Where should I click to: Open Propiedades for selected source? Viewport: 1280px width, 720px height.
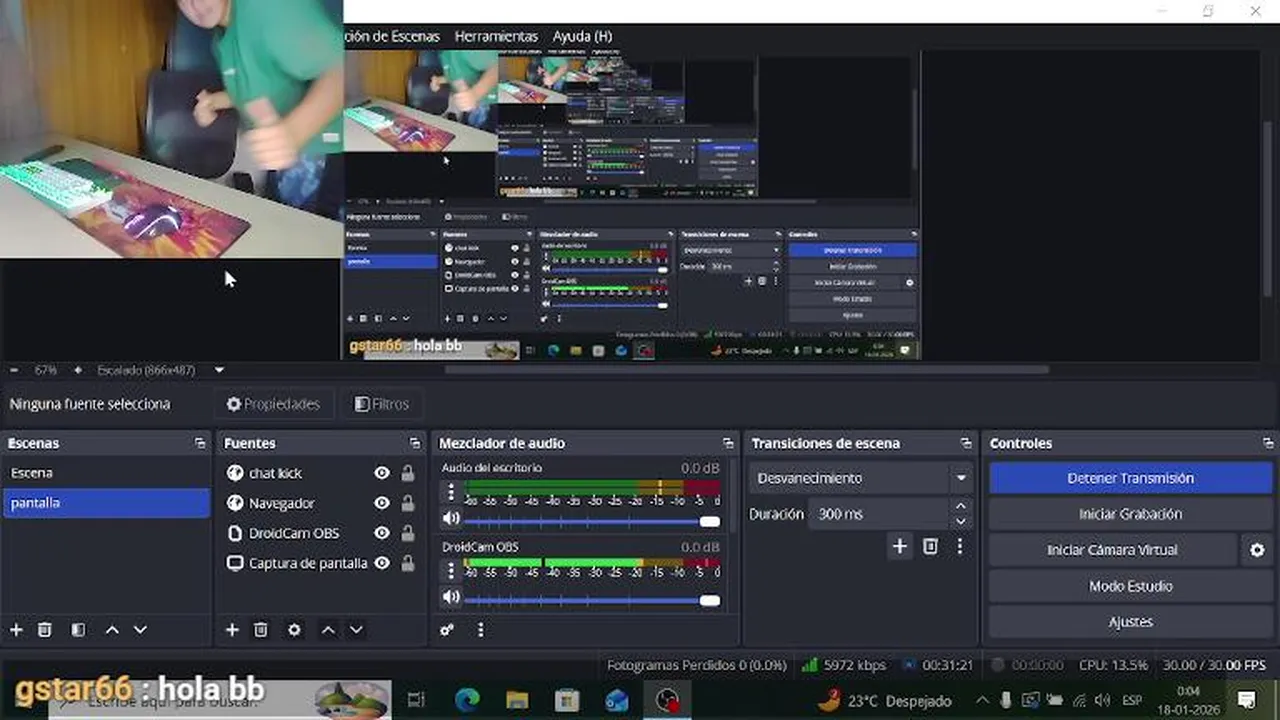click(273, 404)
